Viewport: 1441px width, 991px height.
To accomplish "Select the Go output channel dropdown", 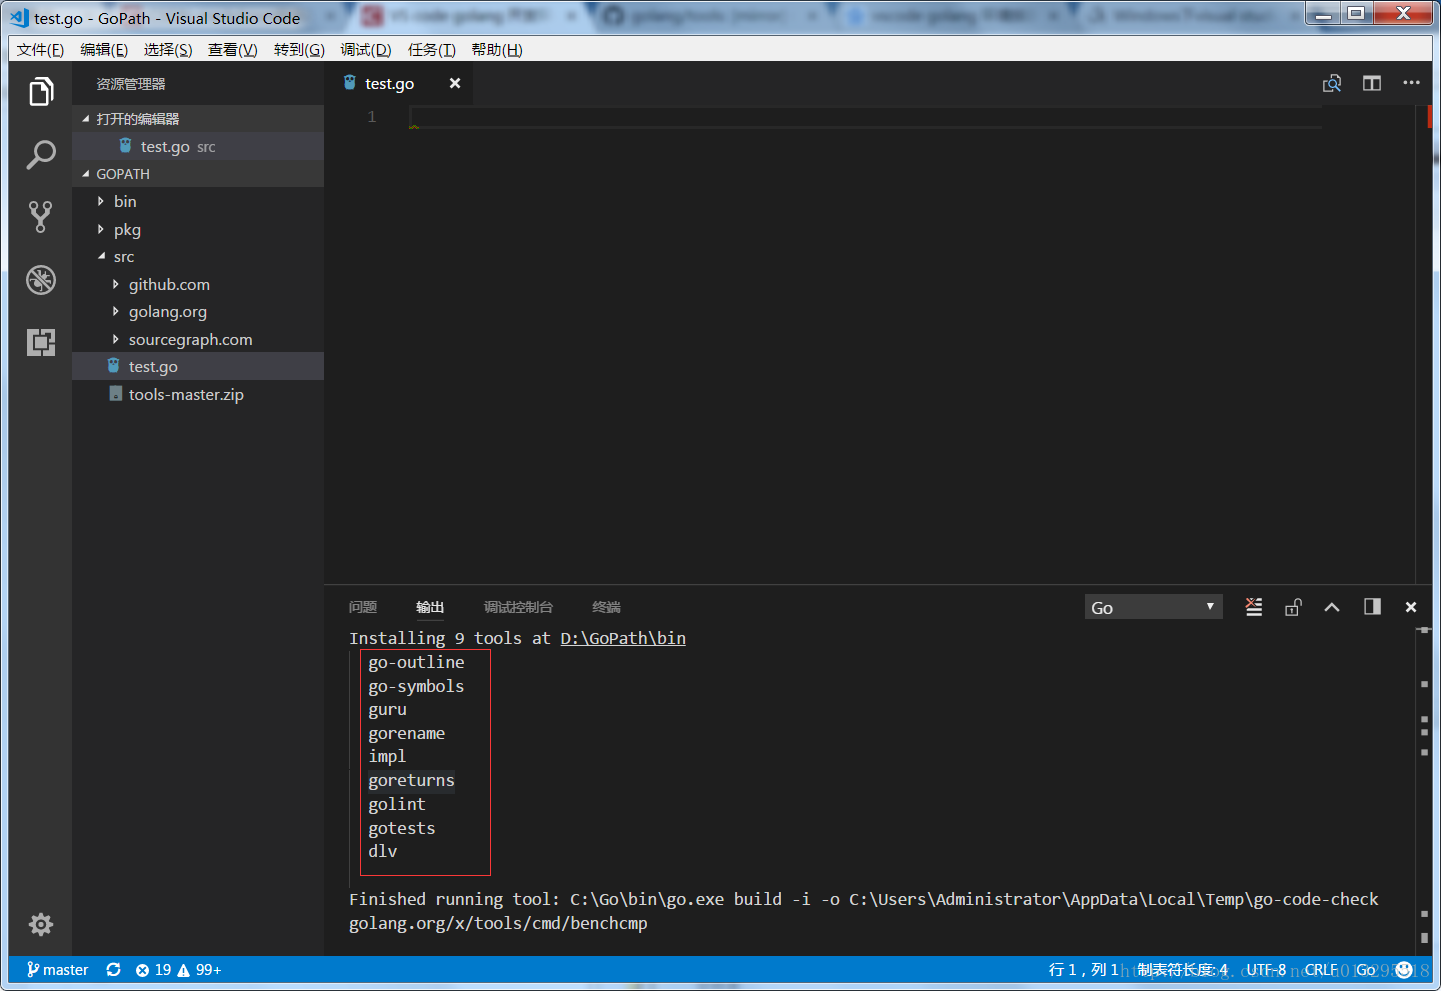I will coord(1153,607).
